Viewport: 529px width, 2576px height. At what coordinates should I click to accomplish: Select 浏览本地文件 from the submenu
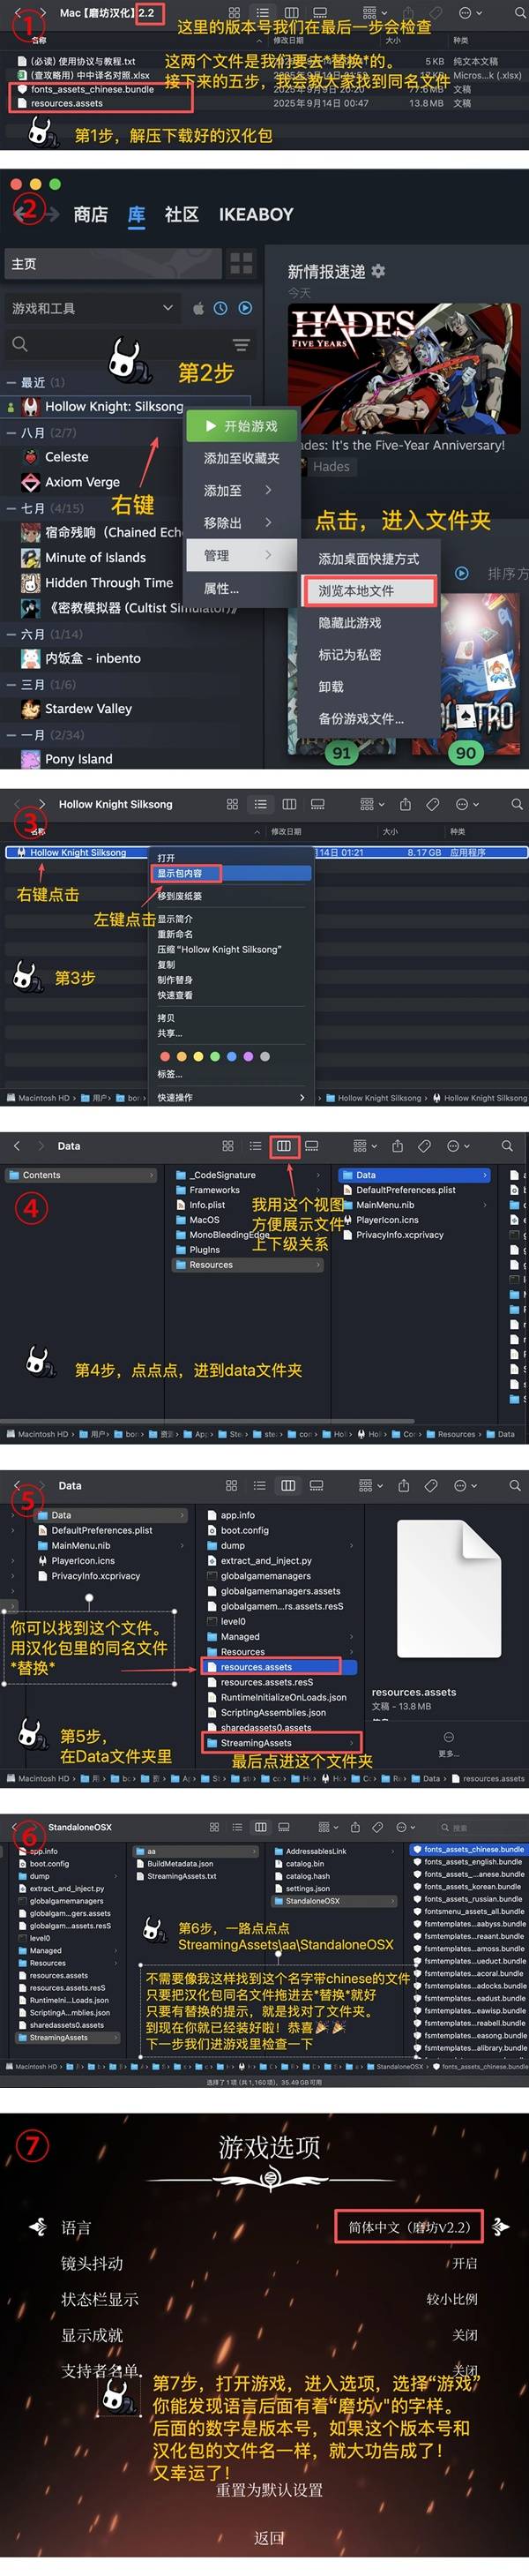click(x=369, y=590)
